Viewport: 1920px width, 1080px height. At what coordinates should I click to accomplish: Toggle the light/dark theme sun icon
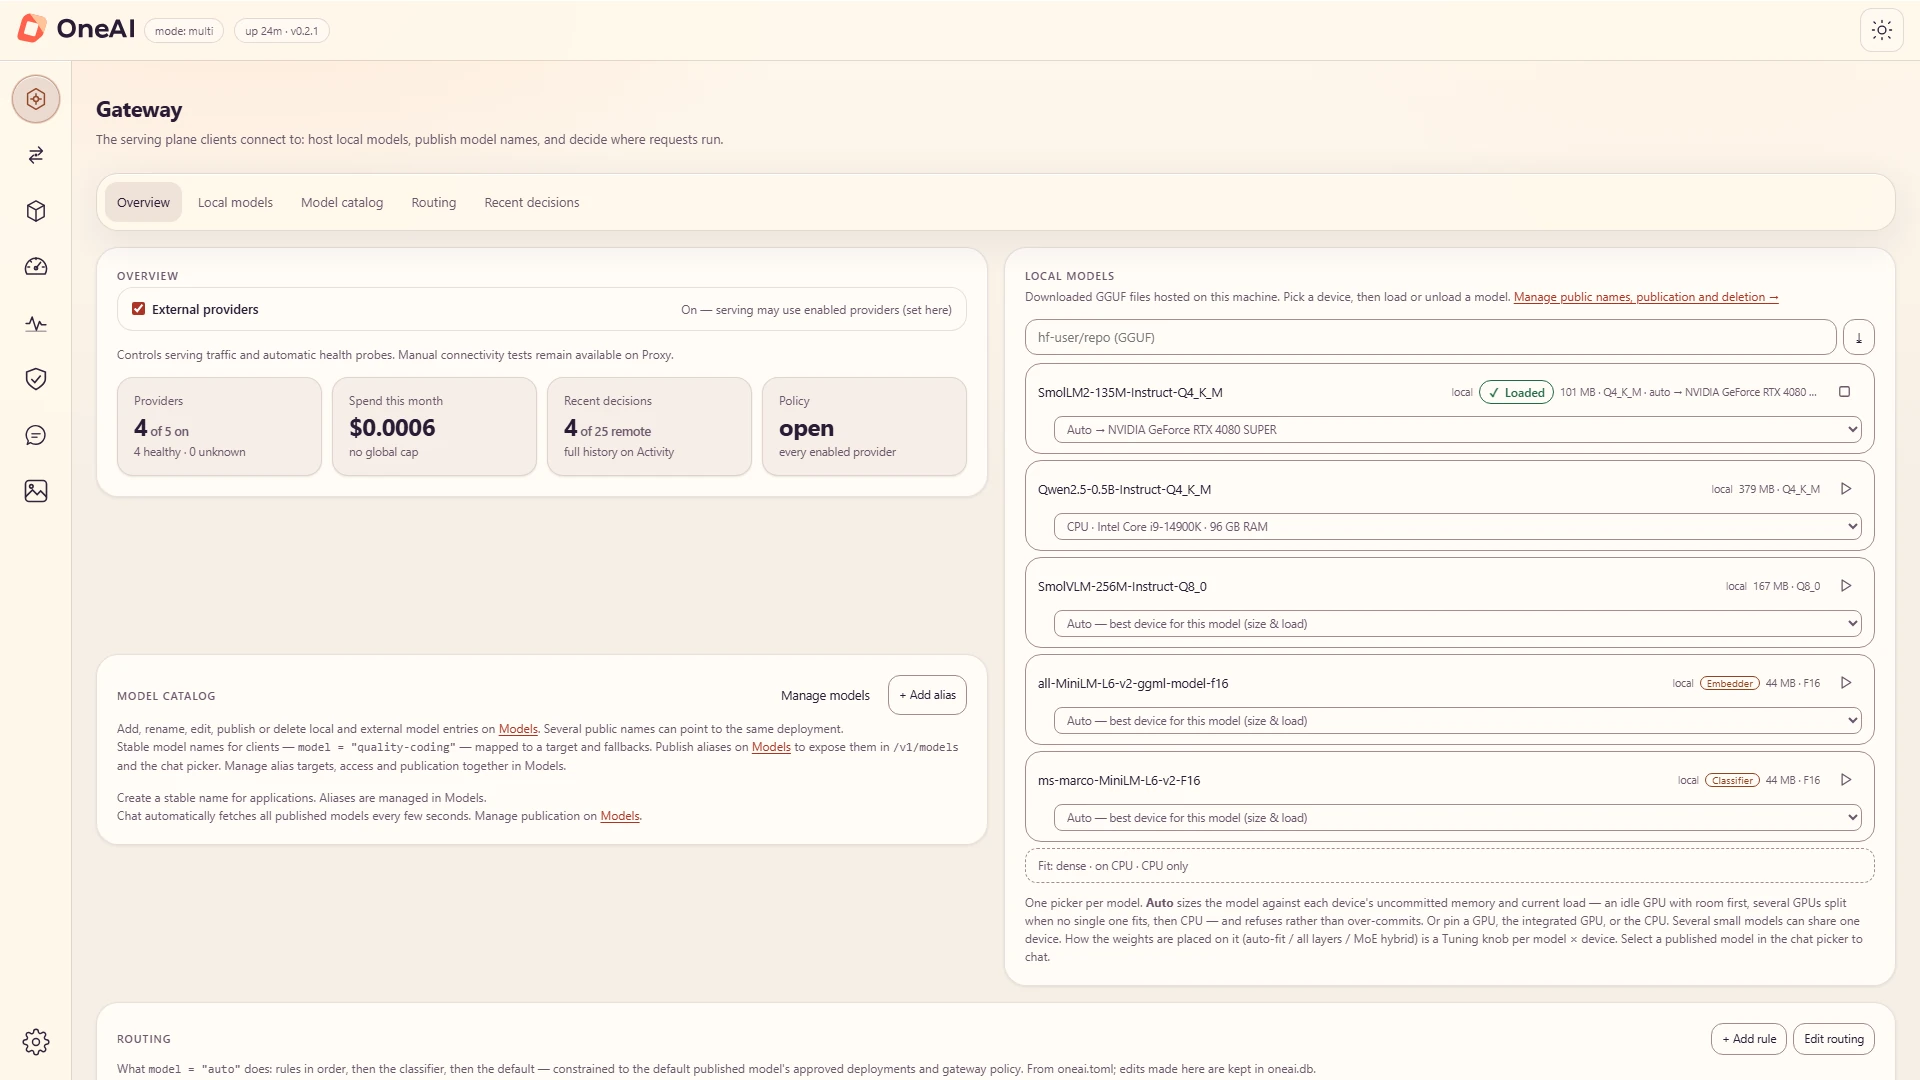(x=1882, y=30)
